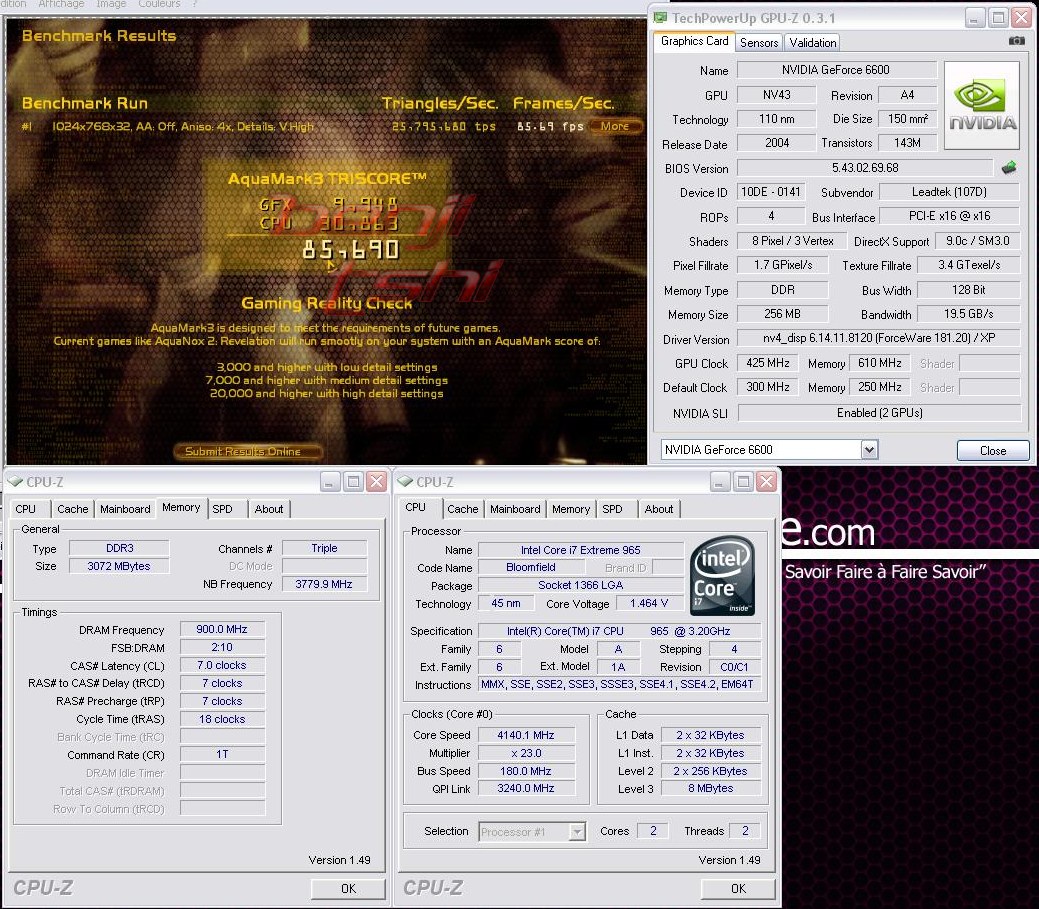The width and height of the screenshot is (1039, 909).
Task: Open the Cache tab in left CPU-Z window
Action: pos(73,509)
